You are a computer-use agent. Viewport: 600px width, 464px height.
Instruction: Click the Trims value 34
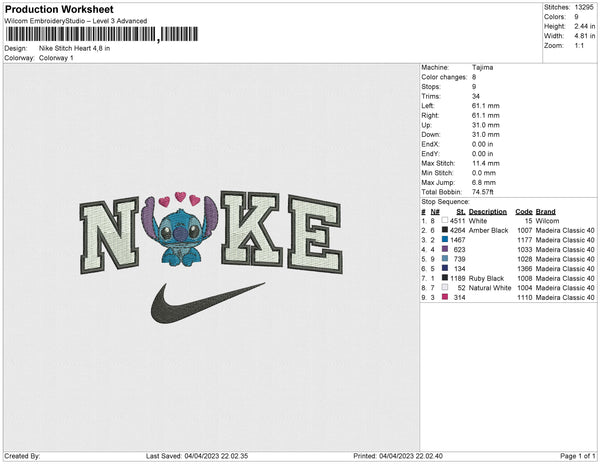[x=476, y=96]
